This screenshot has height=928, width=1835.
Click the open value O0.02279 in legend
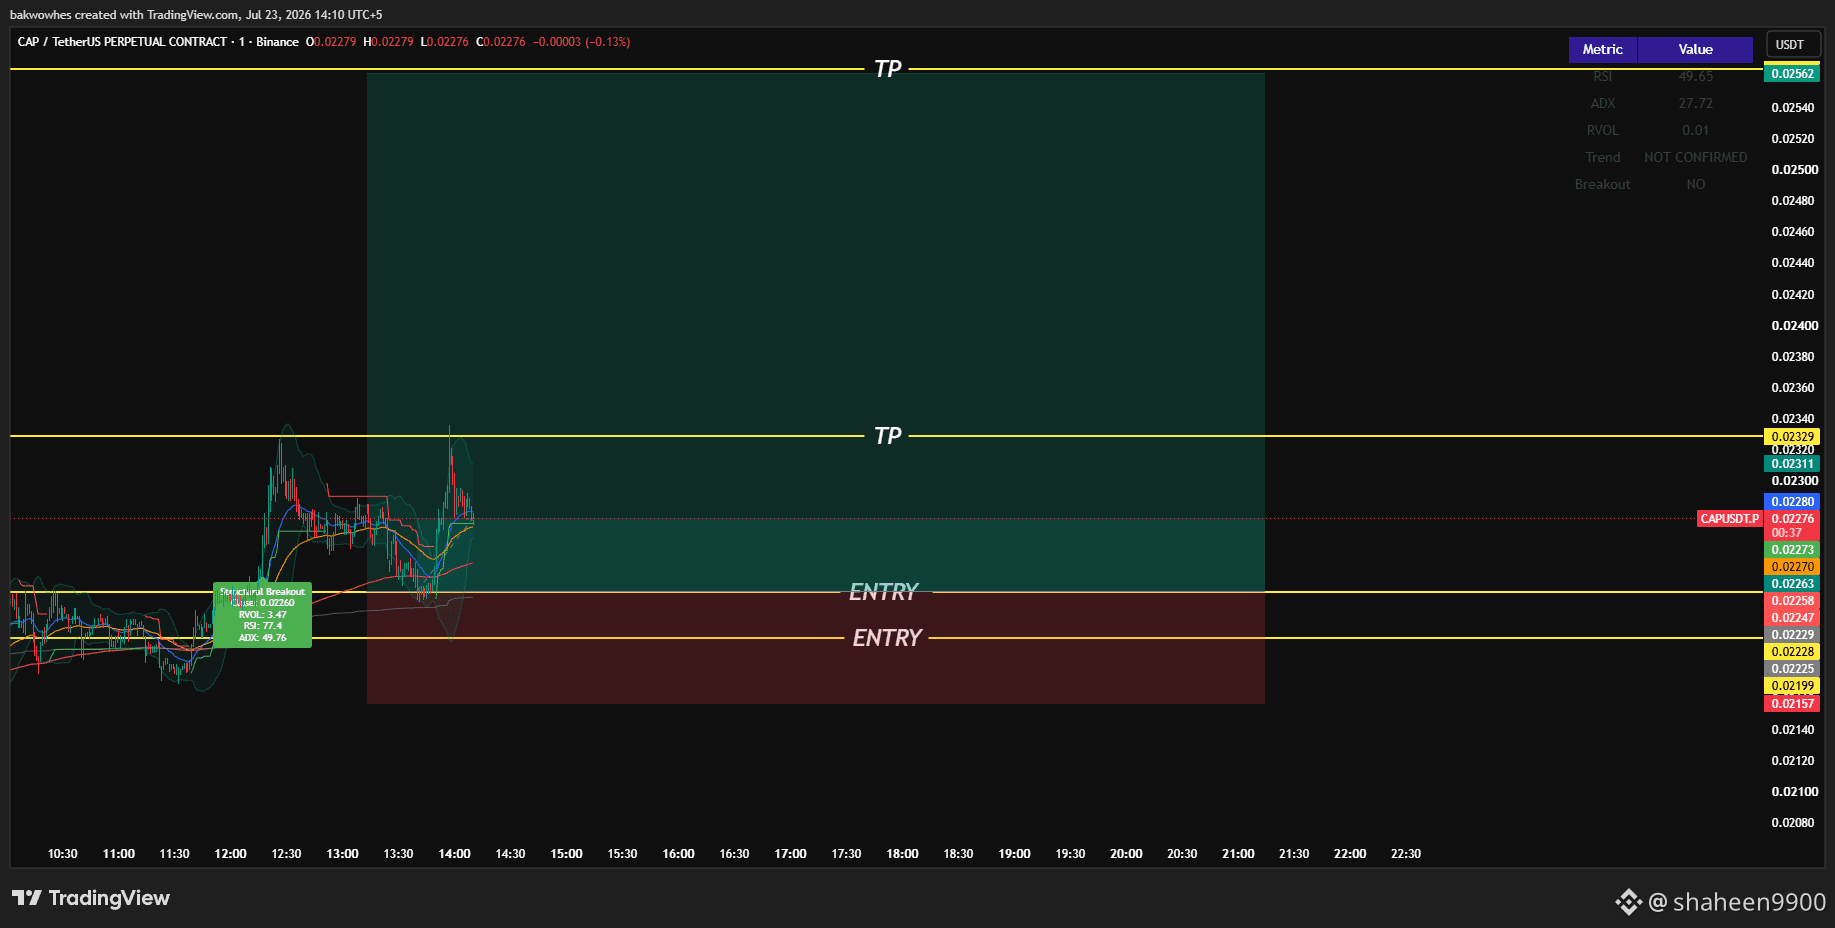click(331, 42)
